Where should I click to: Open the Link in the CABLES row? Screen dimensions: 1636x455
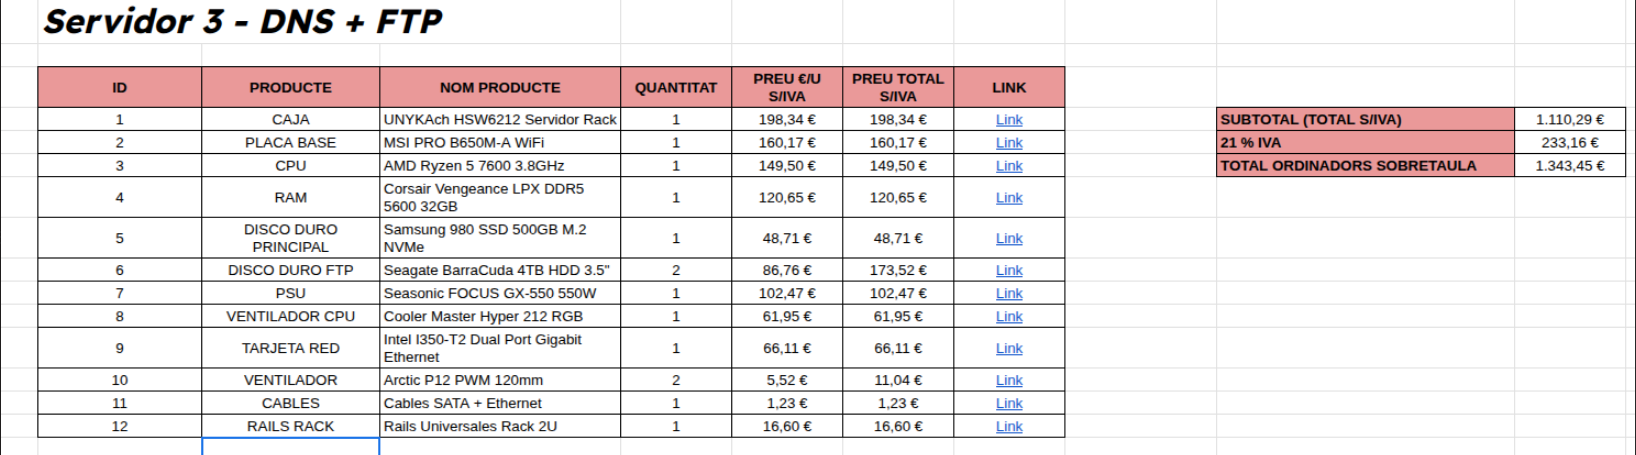[1009, 404]
